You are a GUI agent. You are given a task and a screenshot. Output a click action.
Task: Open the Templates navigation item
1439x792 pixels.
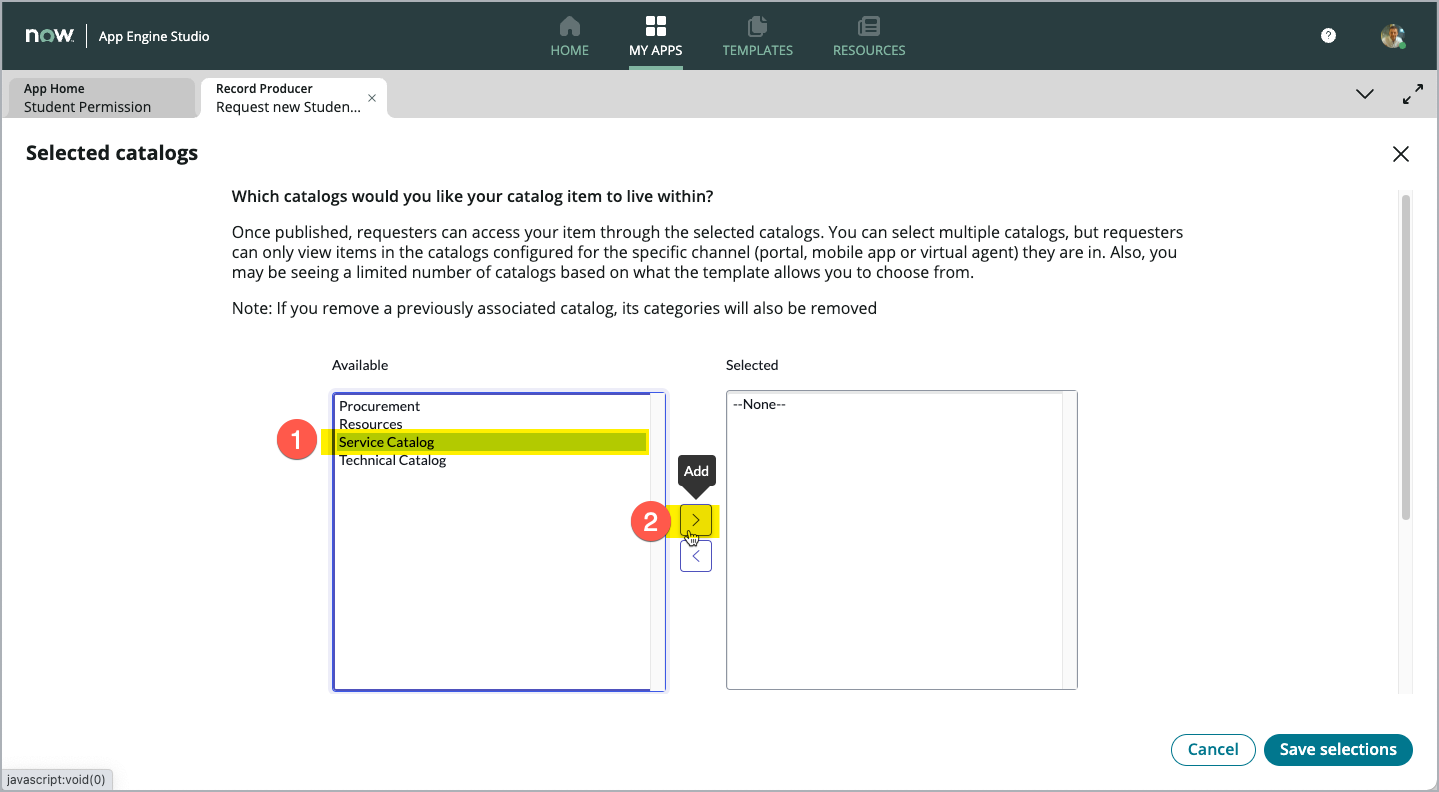[x=757, y=36]
